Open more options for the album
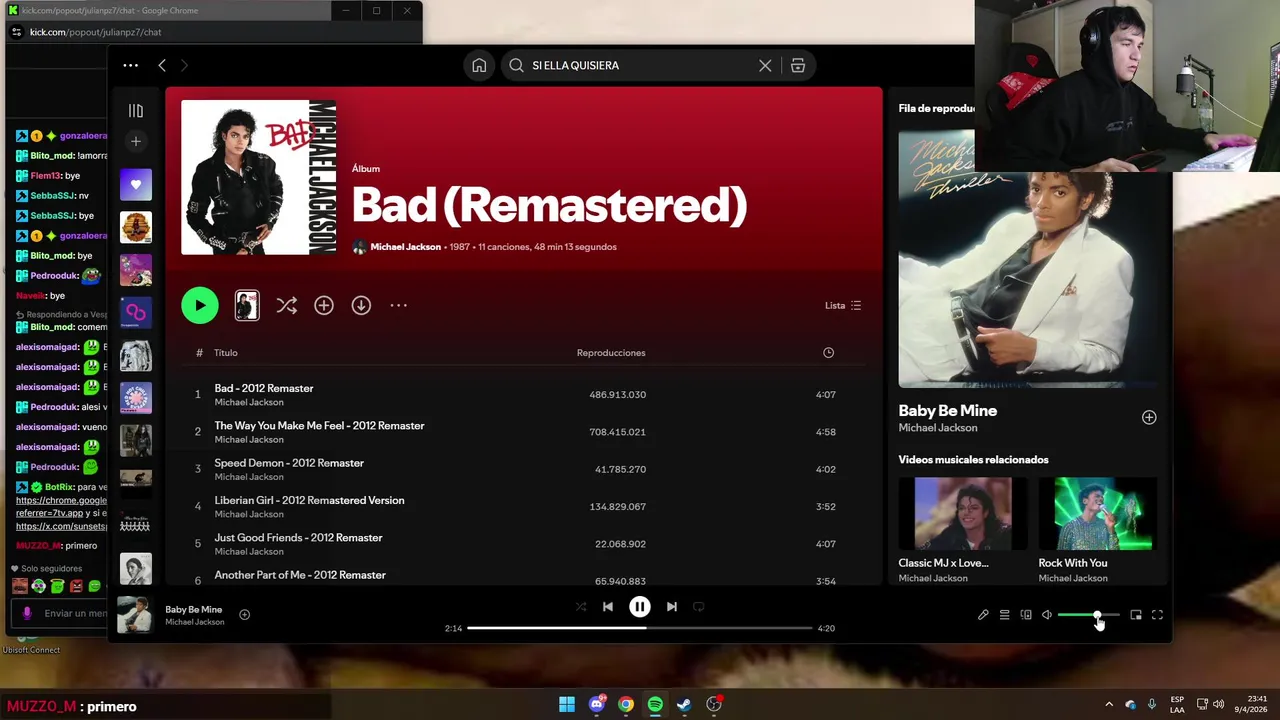This screenshot has width=1280, height=720. tap(398, 305)
